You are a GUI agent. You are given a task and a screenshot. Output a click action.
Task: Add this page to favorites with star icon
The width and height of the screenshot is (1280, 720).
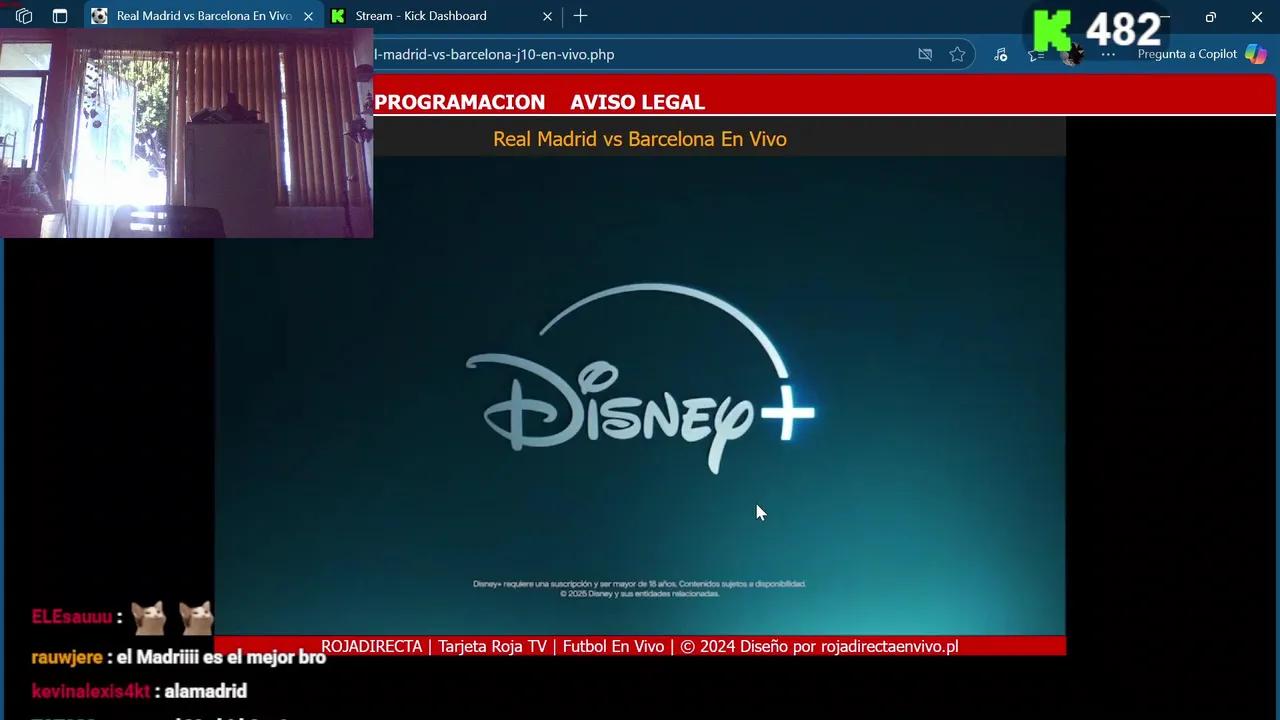pos(957,55)
